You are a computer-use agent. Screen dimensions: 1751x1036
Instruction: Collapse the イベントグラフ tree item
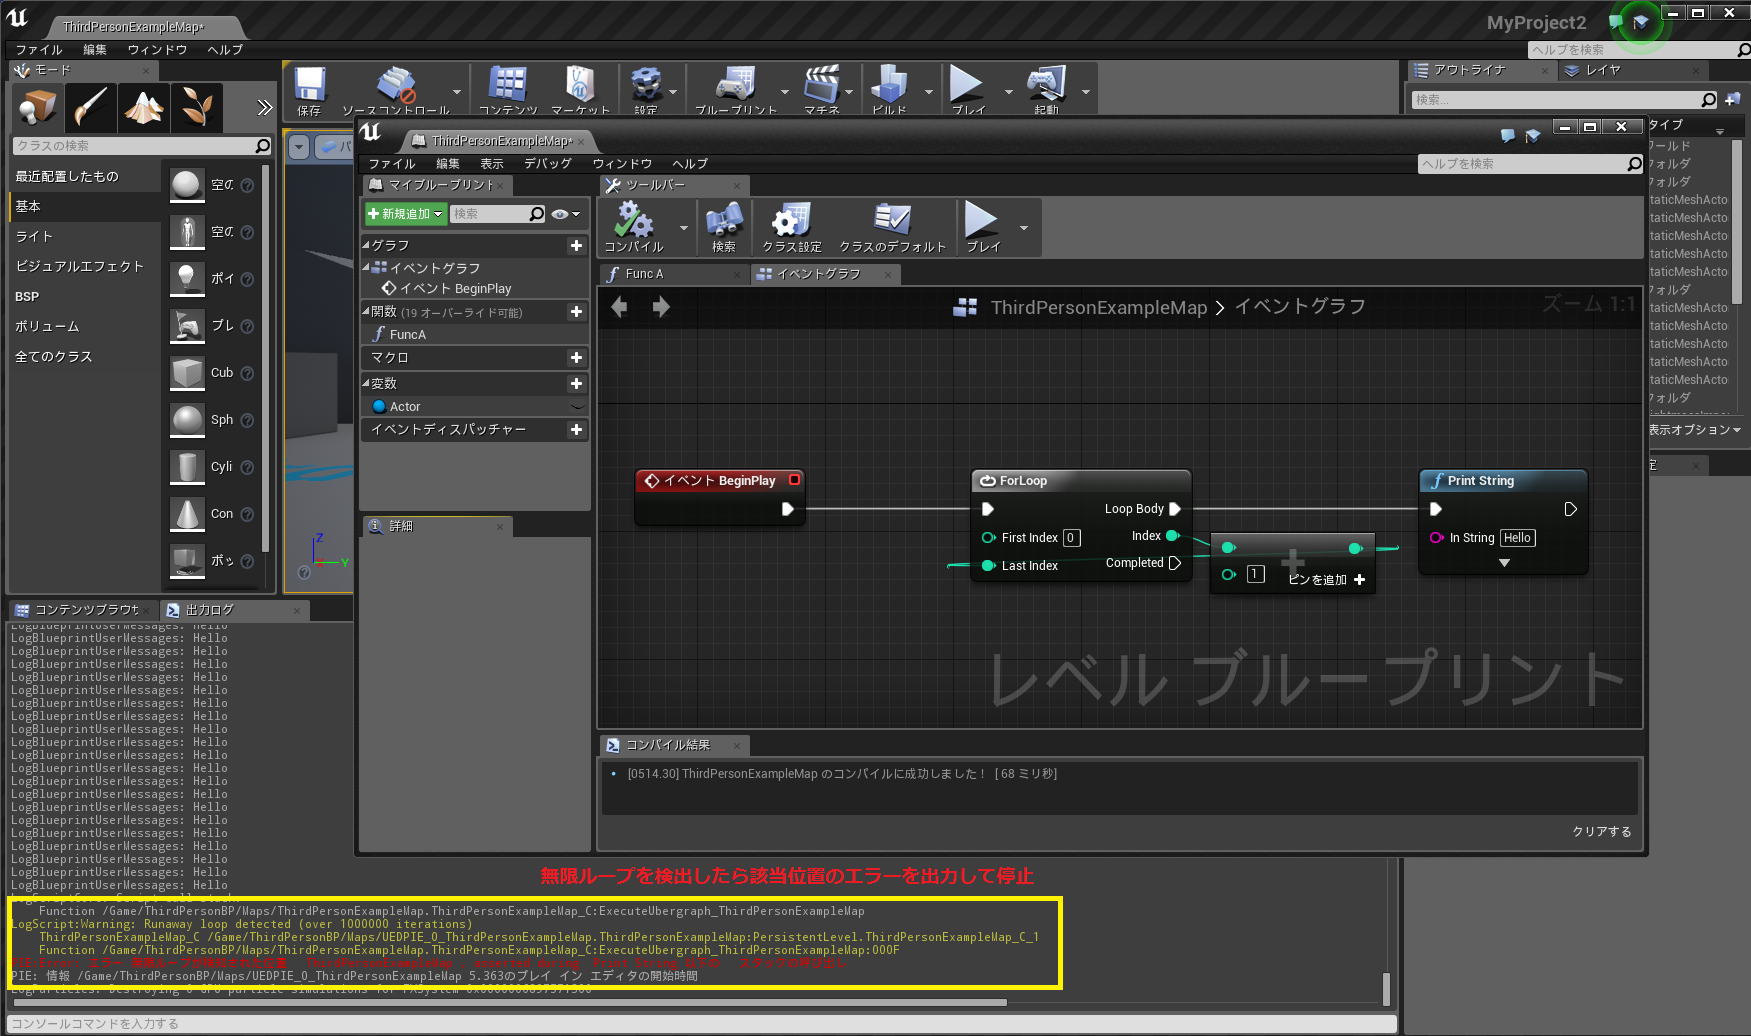pos(366,267)
